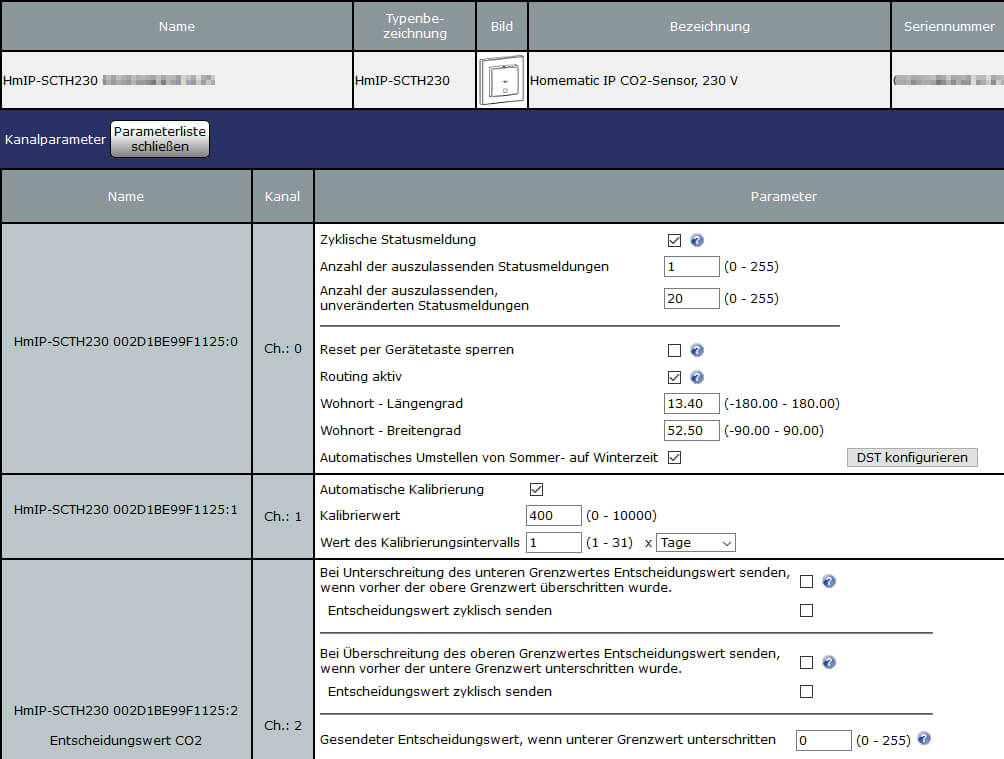Click Kalibrierwert field showing 400

pyautogui.click(x=553, y=516)
